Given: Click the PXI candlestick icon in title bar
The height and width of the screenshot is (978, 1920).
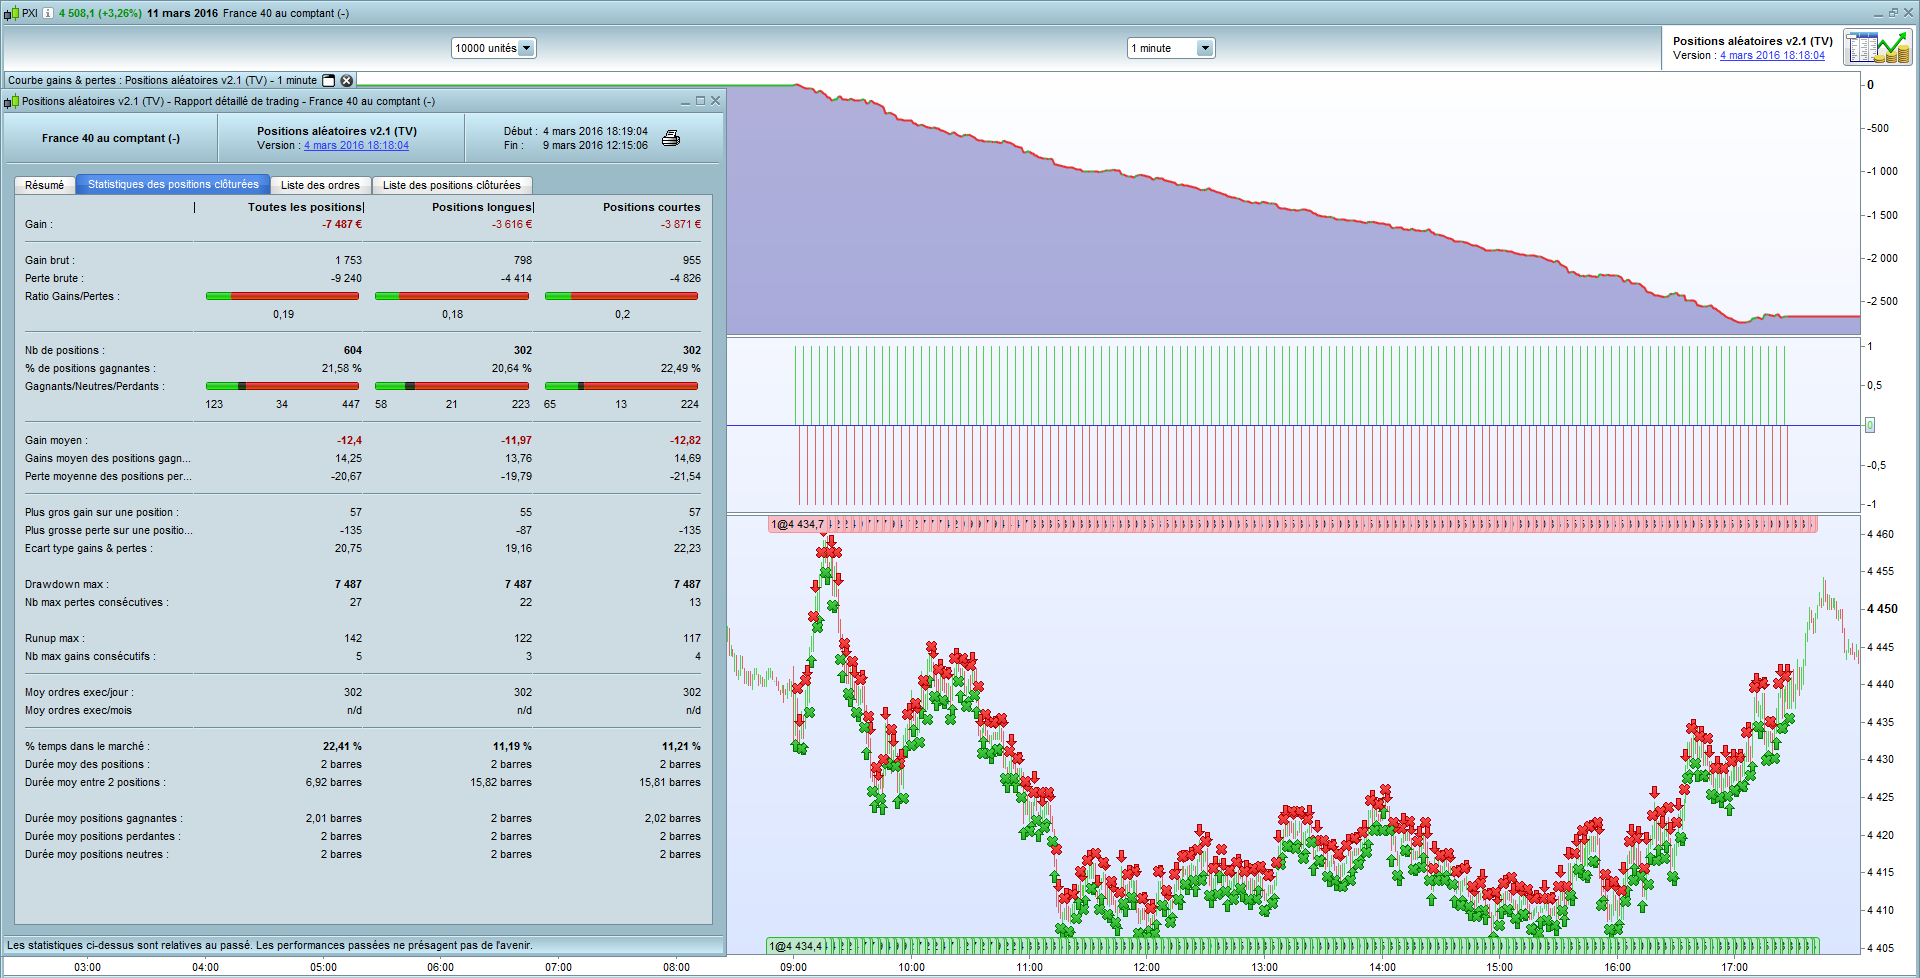Looking at the screenshot, I should (11, 13).
